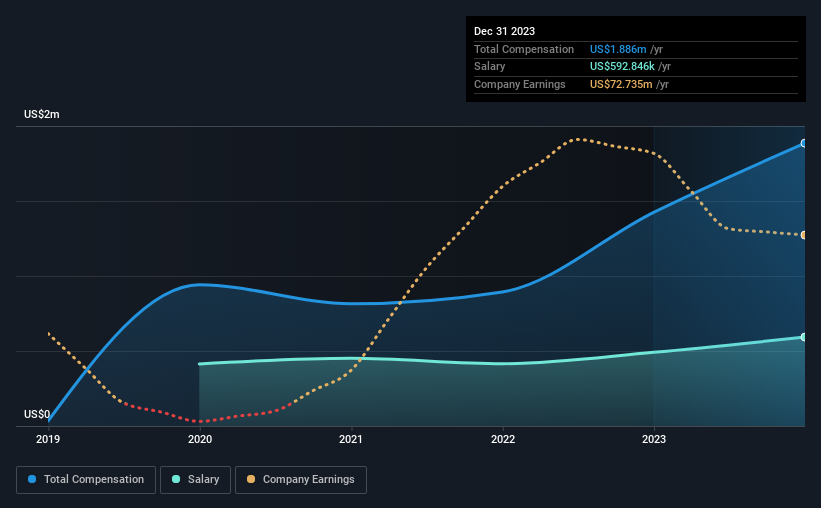This screenshot has height=508, width=821.
Task: Click the US$72.735m company earnings value
Action: [621, 84]
